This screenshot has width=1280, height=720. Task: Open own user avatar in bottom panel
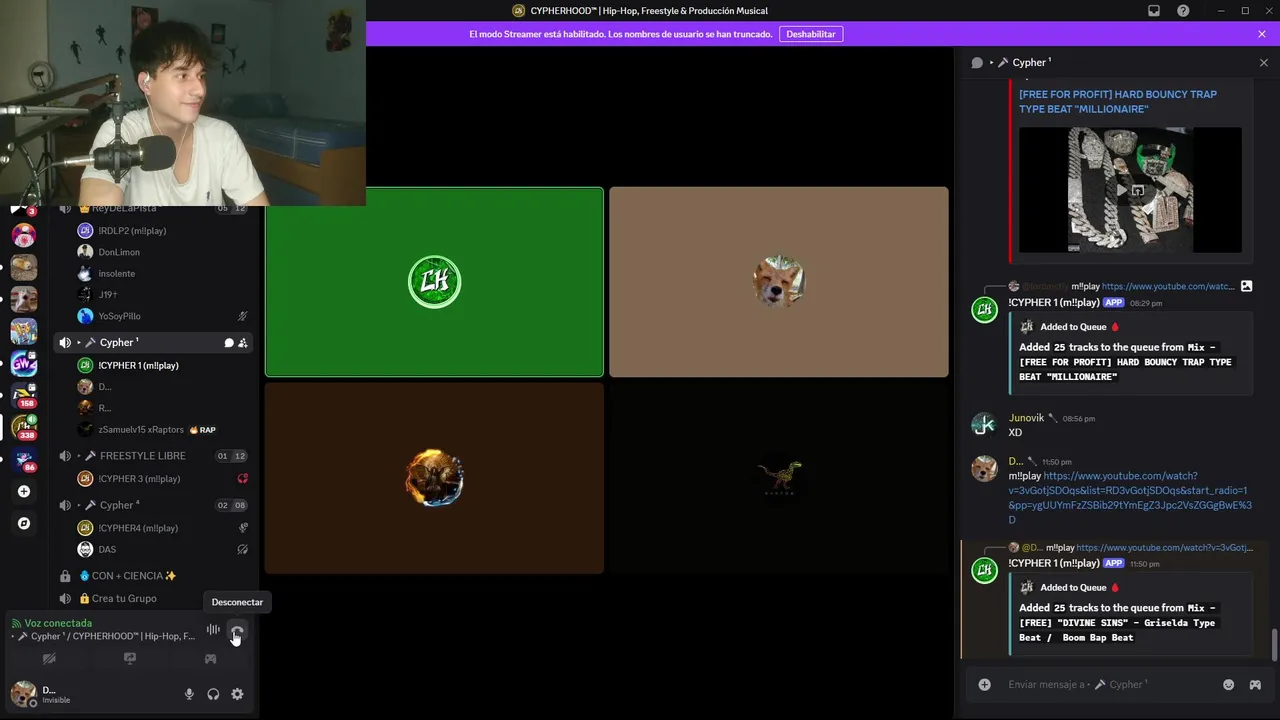point(23,694)
